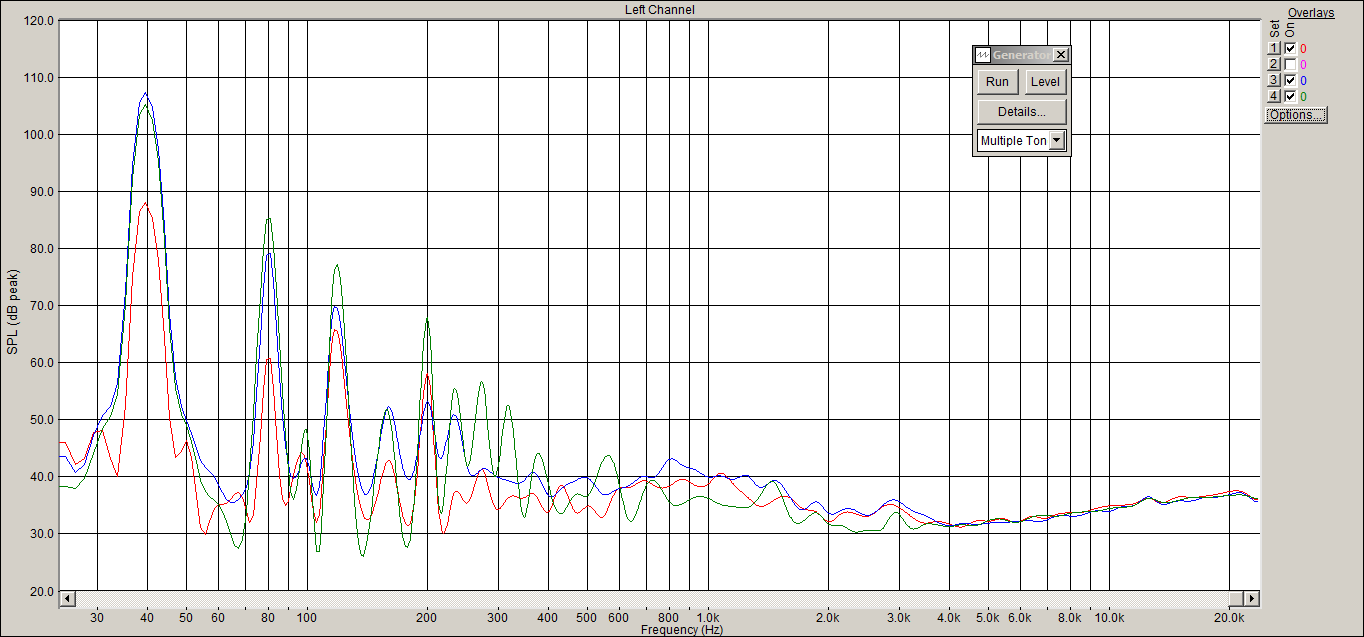Click the 110.0 SPL axis tick label
Screen dimensions: 1364x637
pyautogui.click(x=38, y=77)
